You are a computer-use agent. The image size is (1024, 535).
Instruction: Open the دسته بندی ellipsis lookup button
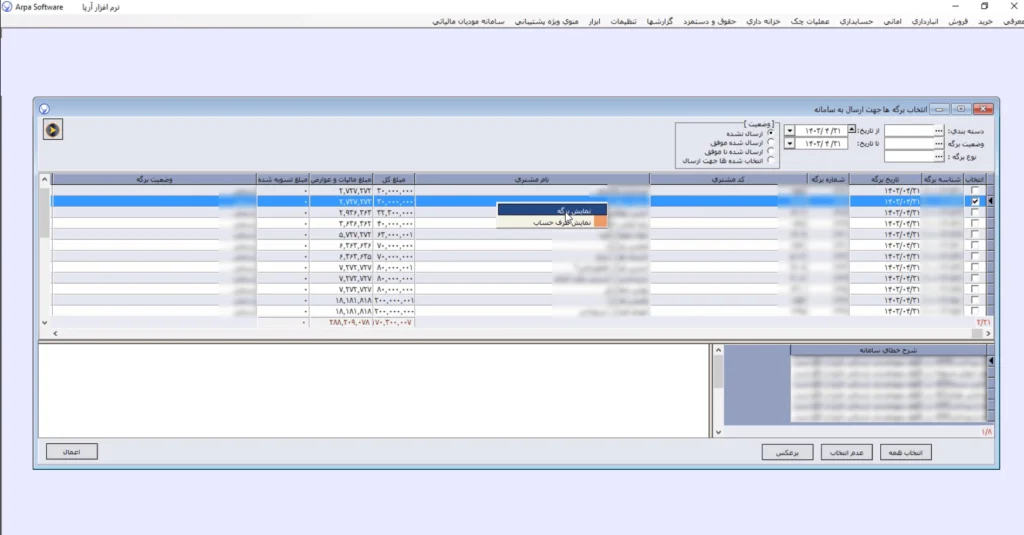click(937, 131)
